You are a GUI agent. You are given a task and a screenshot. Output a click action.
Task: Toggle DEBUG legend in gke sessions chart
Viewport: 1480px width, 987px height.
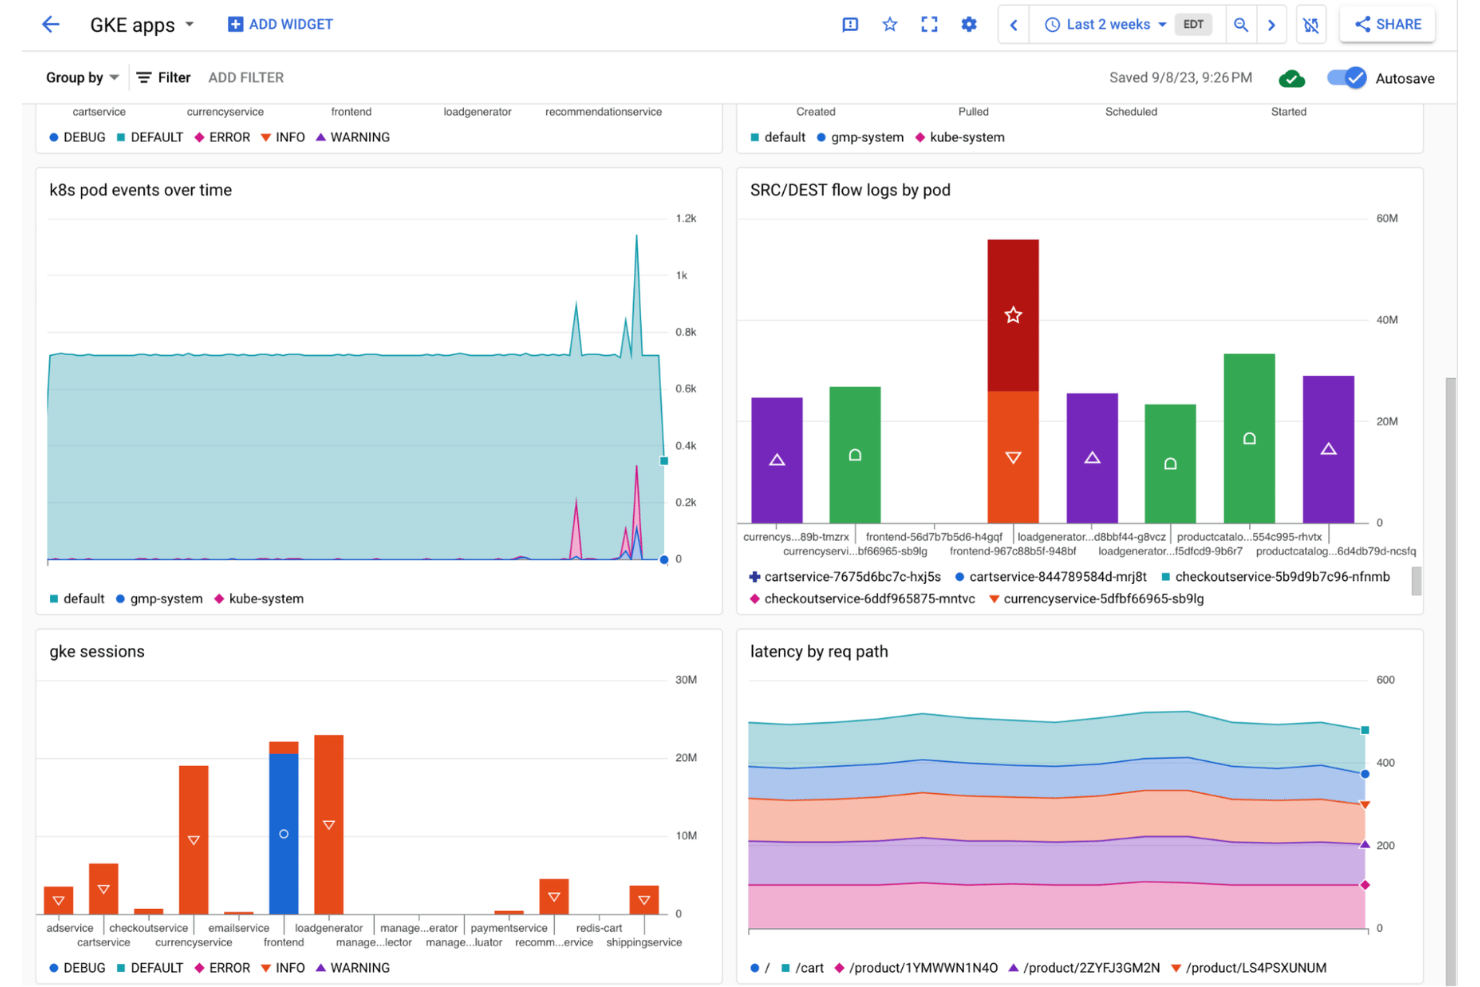(x=77, y=968)
